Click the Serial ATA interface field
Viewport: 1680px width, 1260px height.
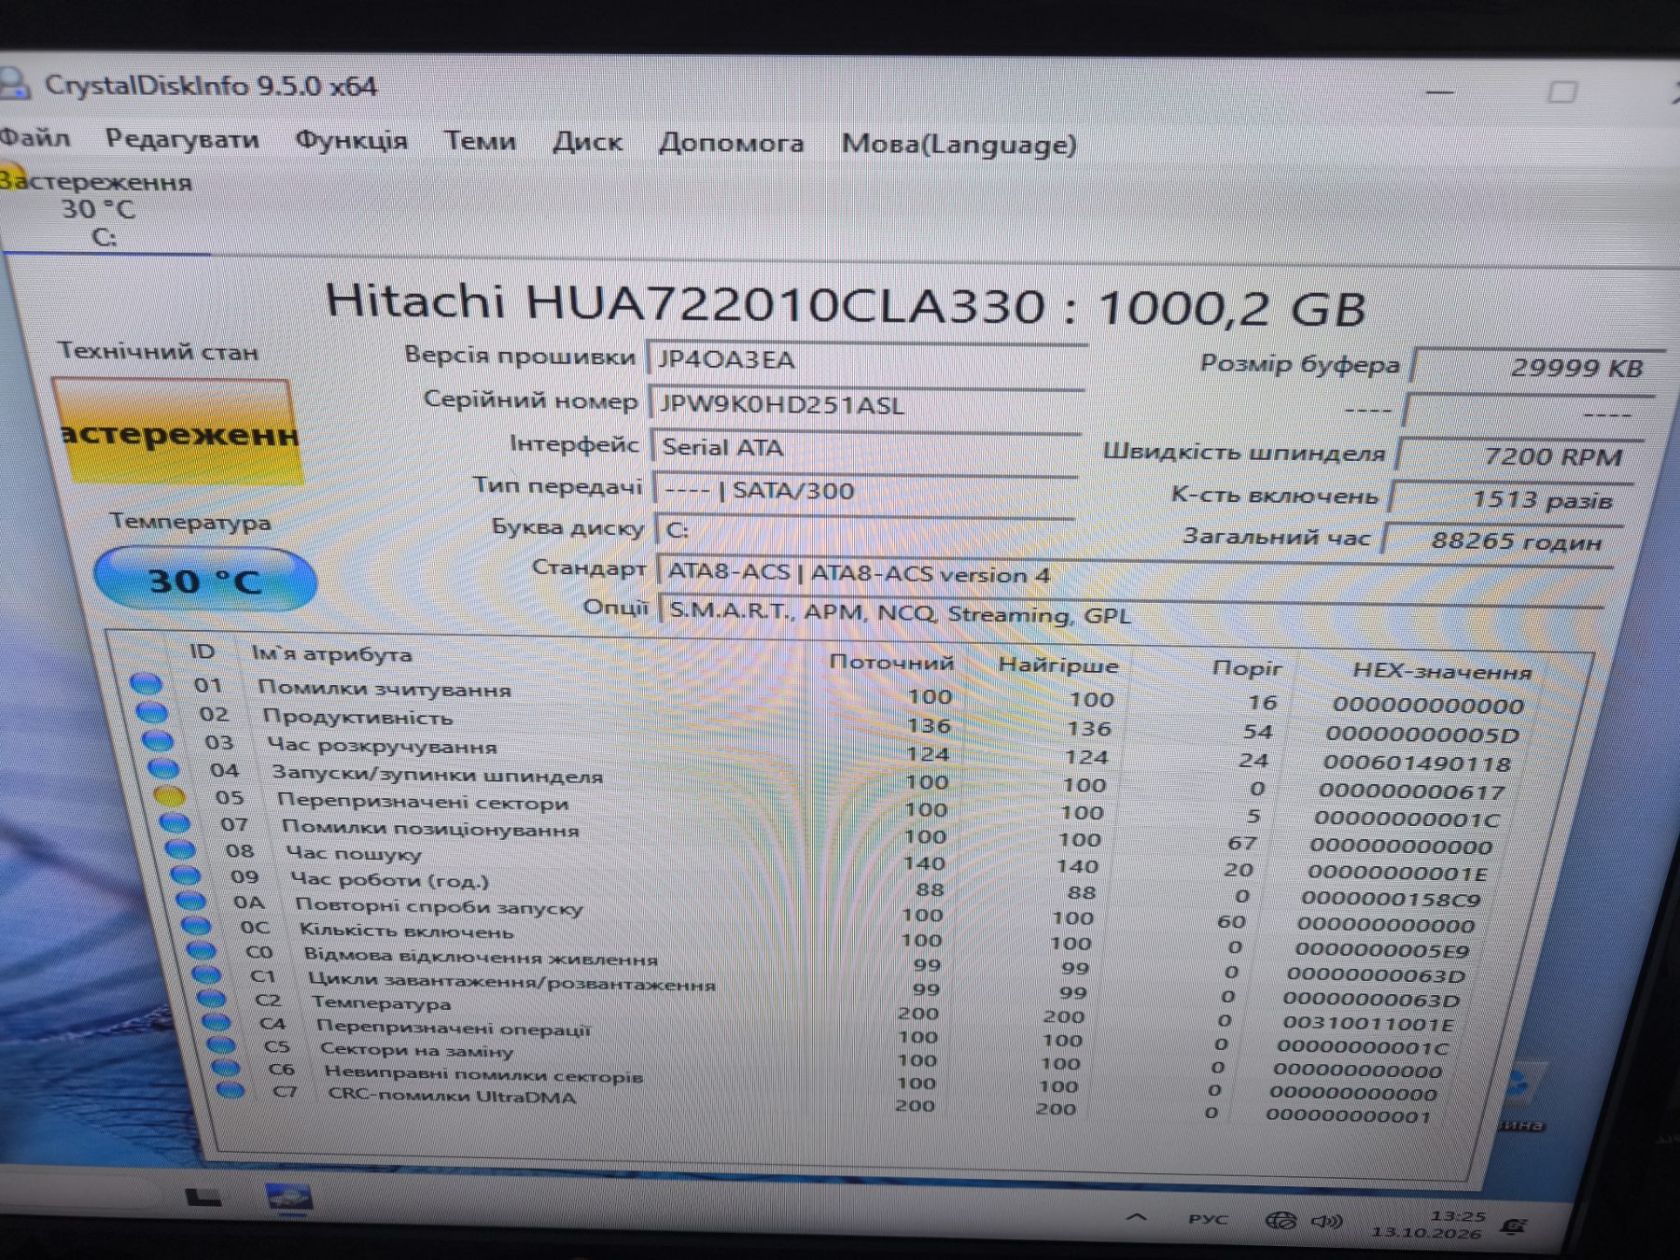coord(866,447)
